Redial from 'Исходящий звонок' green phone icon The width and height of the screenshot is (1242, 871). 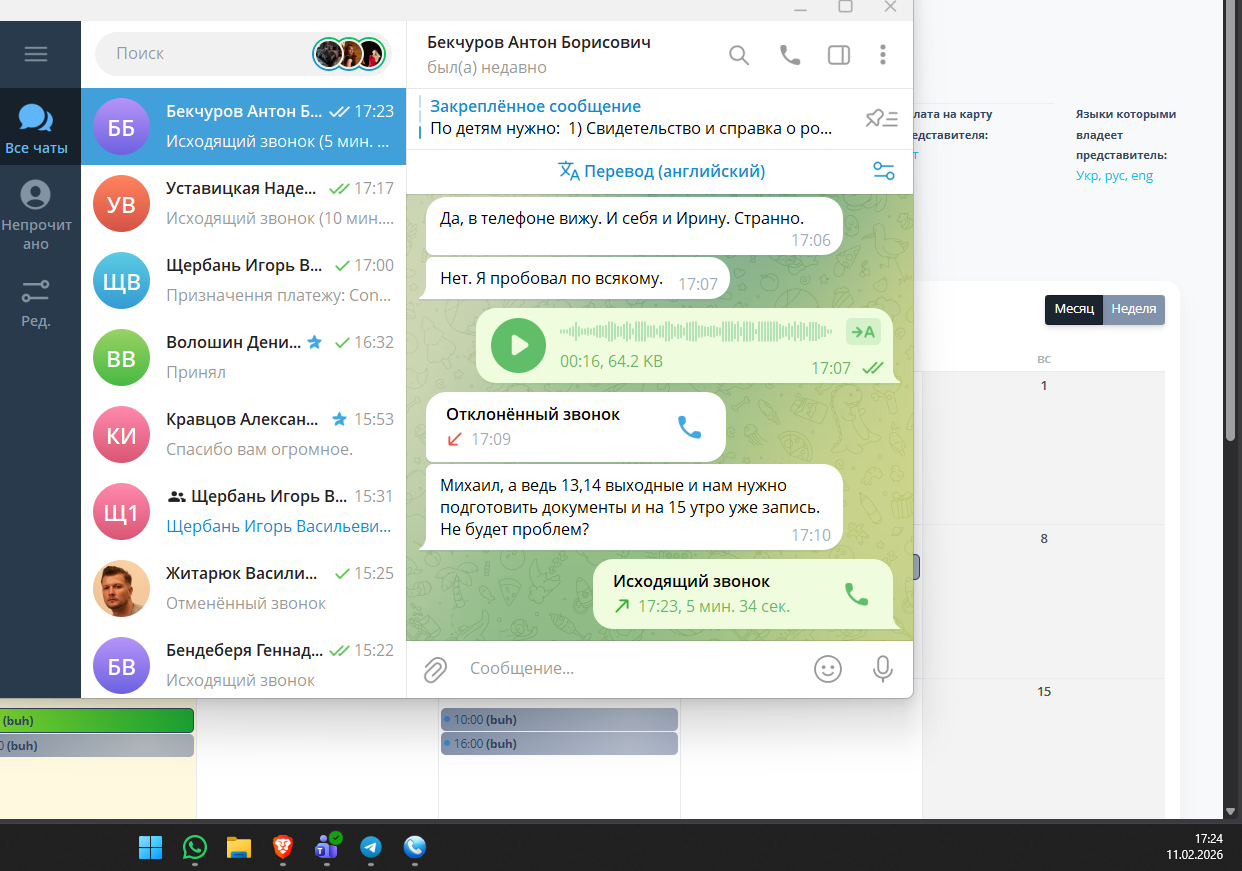tap(857, 594)
